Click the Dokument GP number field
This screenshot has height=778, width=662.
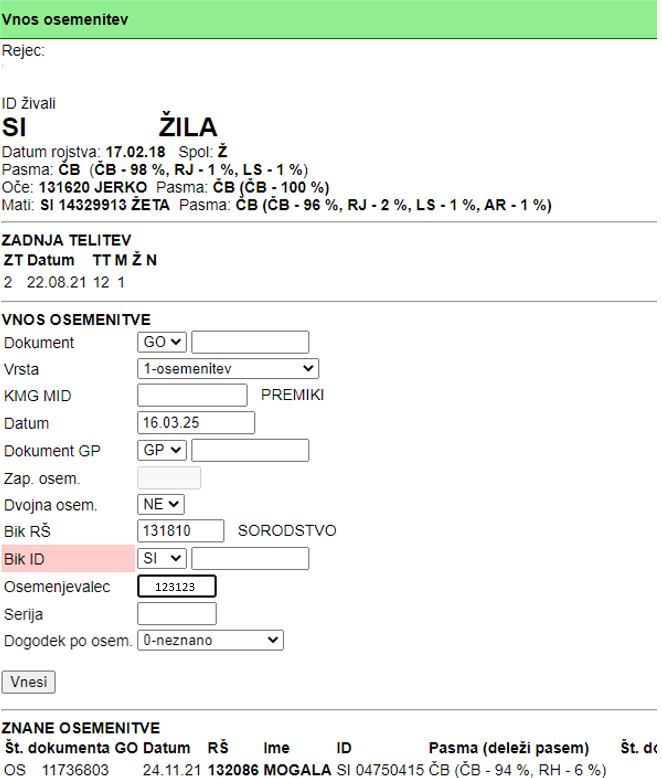pyautogui.click(x=250, y=450)
